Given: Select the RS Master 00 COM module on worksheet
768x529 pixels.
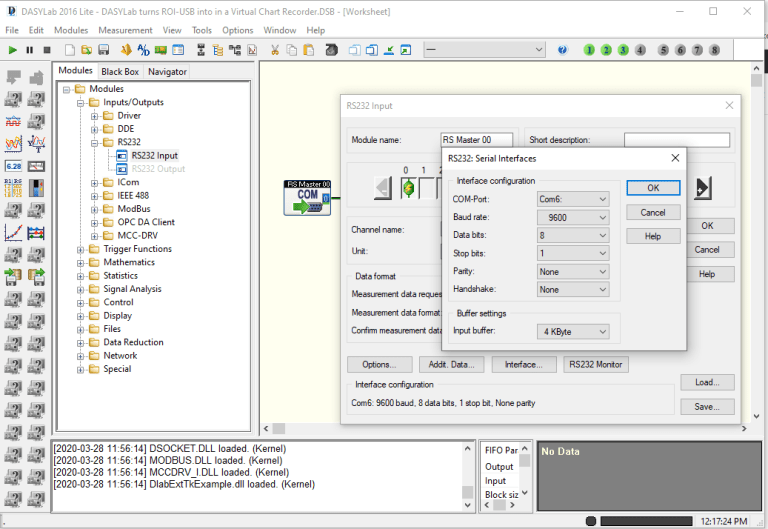Looking at the screenshot, I should pos(307,198).
